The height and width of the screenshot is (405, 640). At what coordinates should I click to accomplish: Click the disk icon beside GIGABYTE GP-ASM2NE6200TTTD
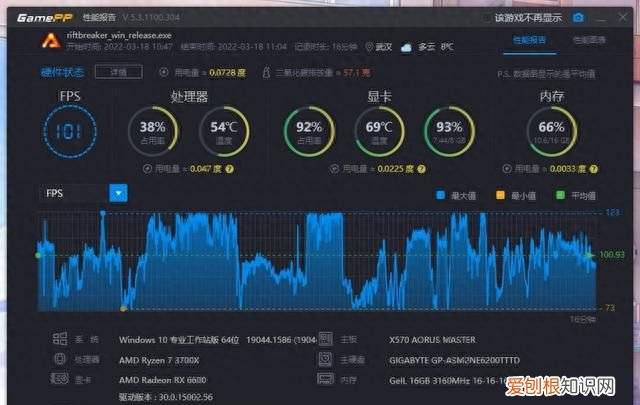pyautogui.click(x=325, y=359)
